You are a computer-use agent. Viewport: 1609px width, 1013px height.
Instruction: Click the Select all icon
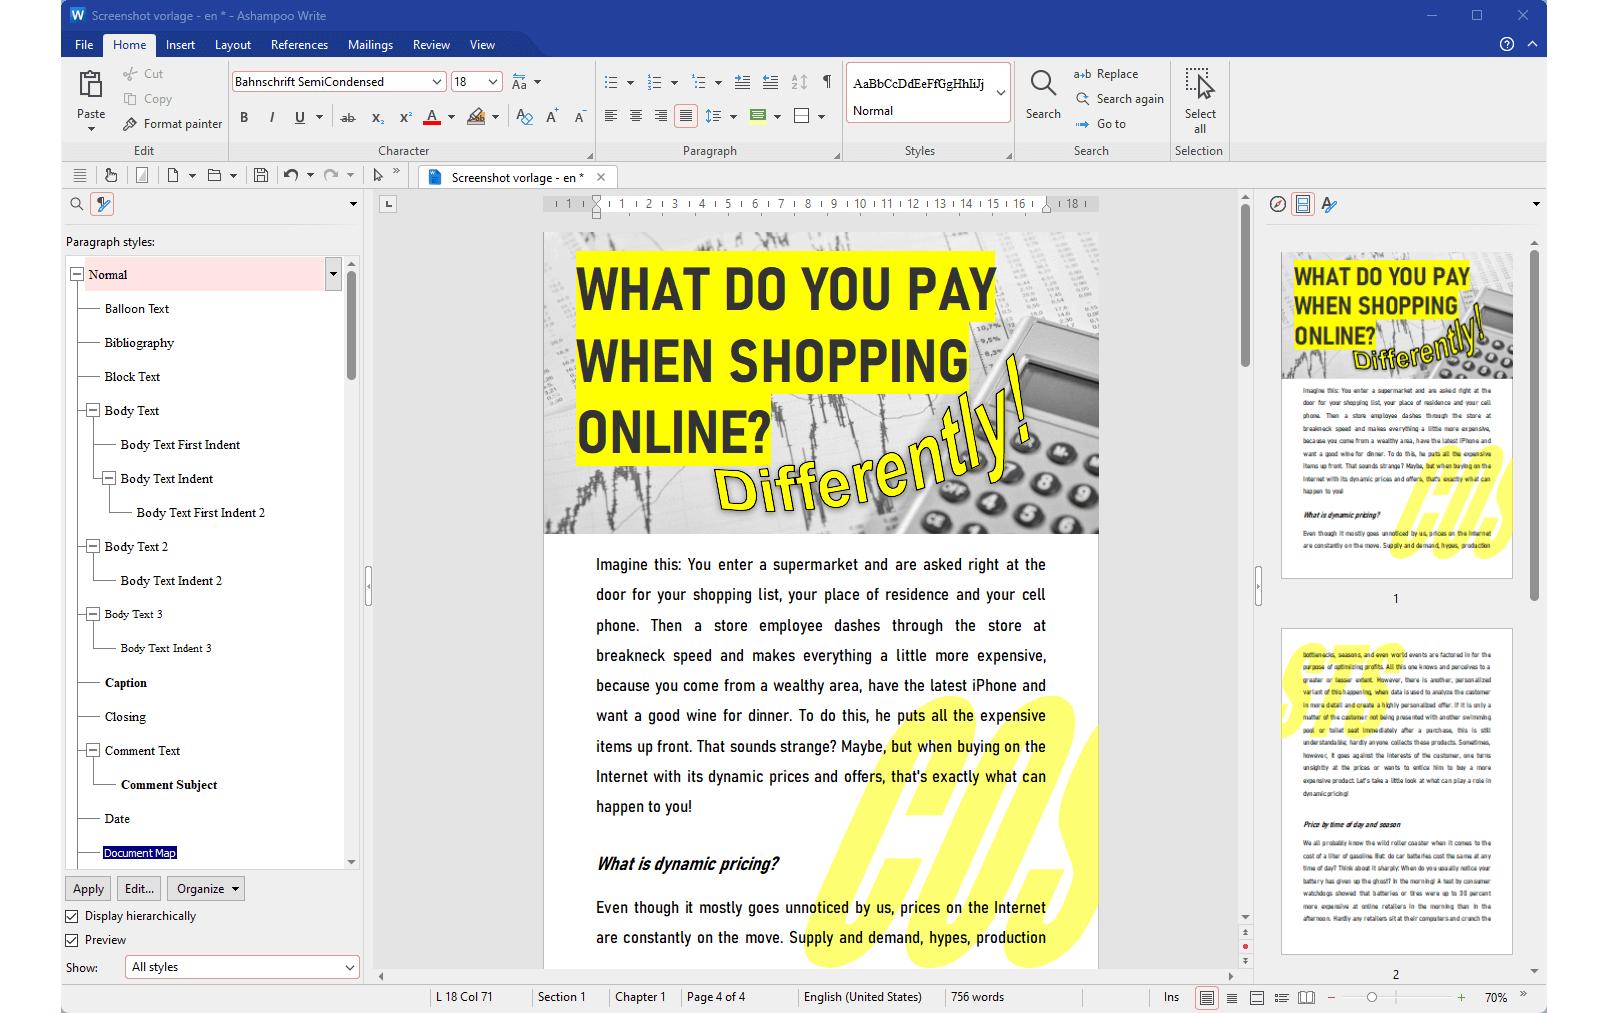[x=1199, y=86]
